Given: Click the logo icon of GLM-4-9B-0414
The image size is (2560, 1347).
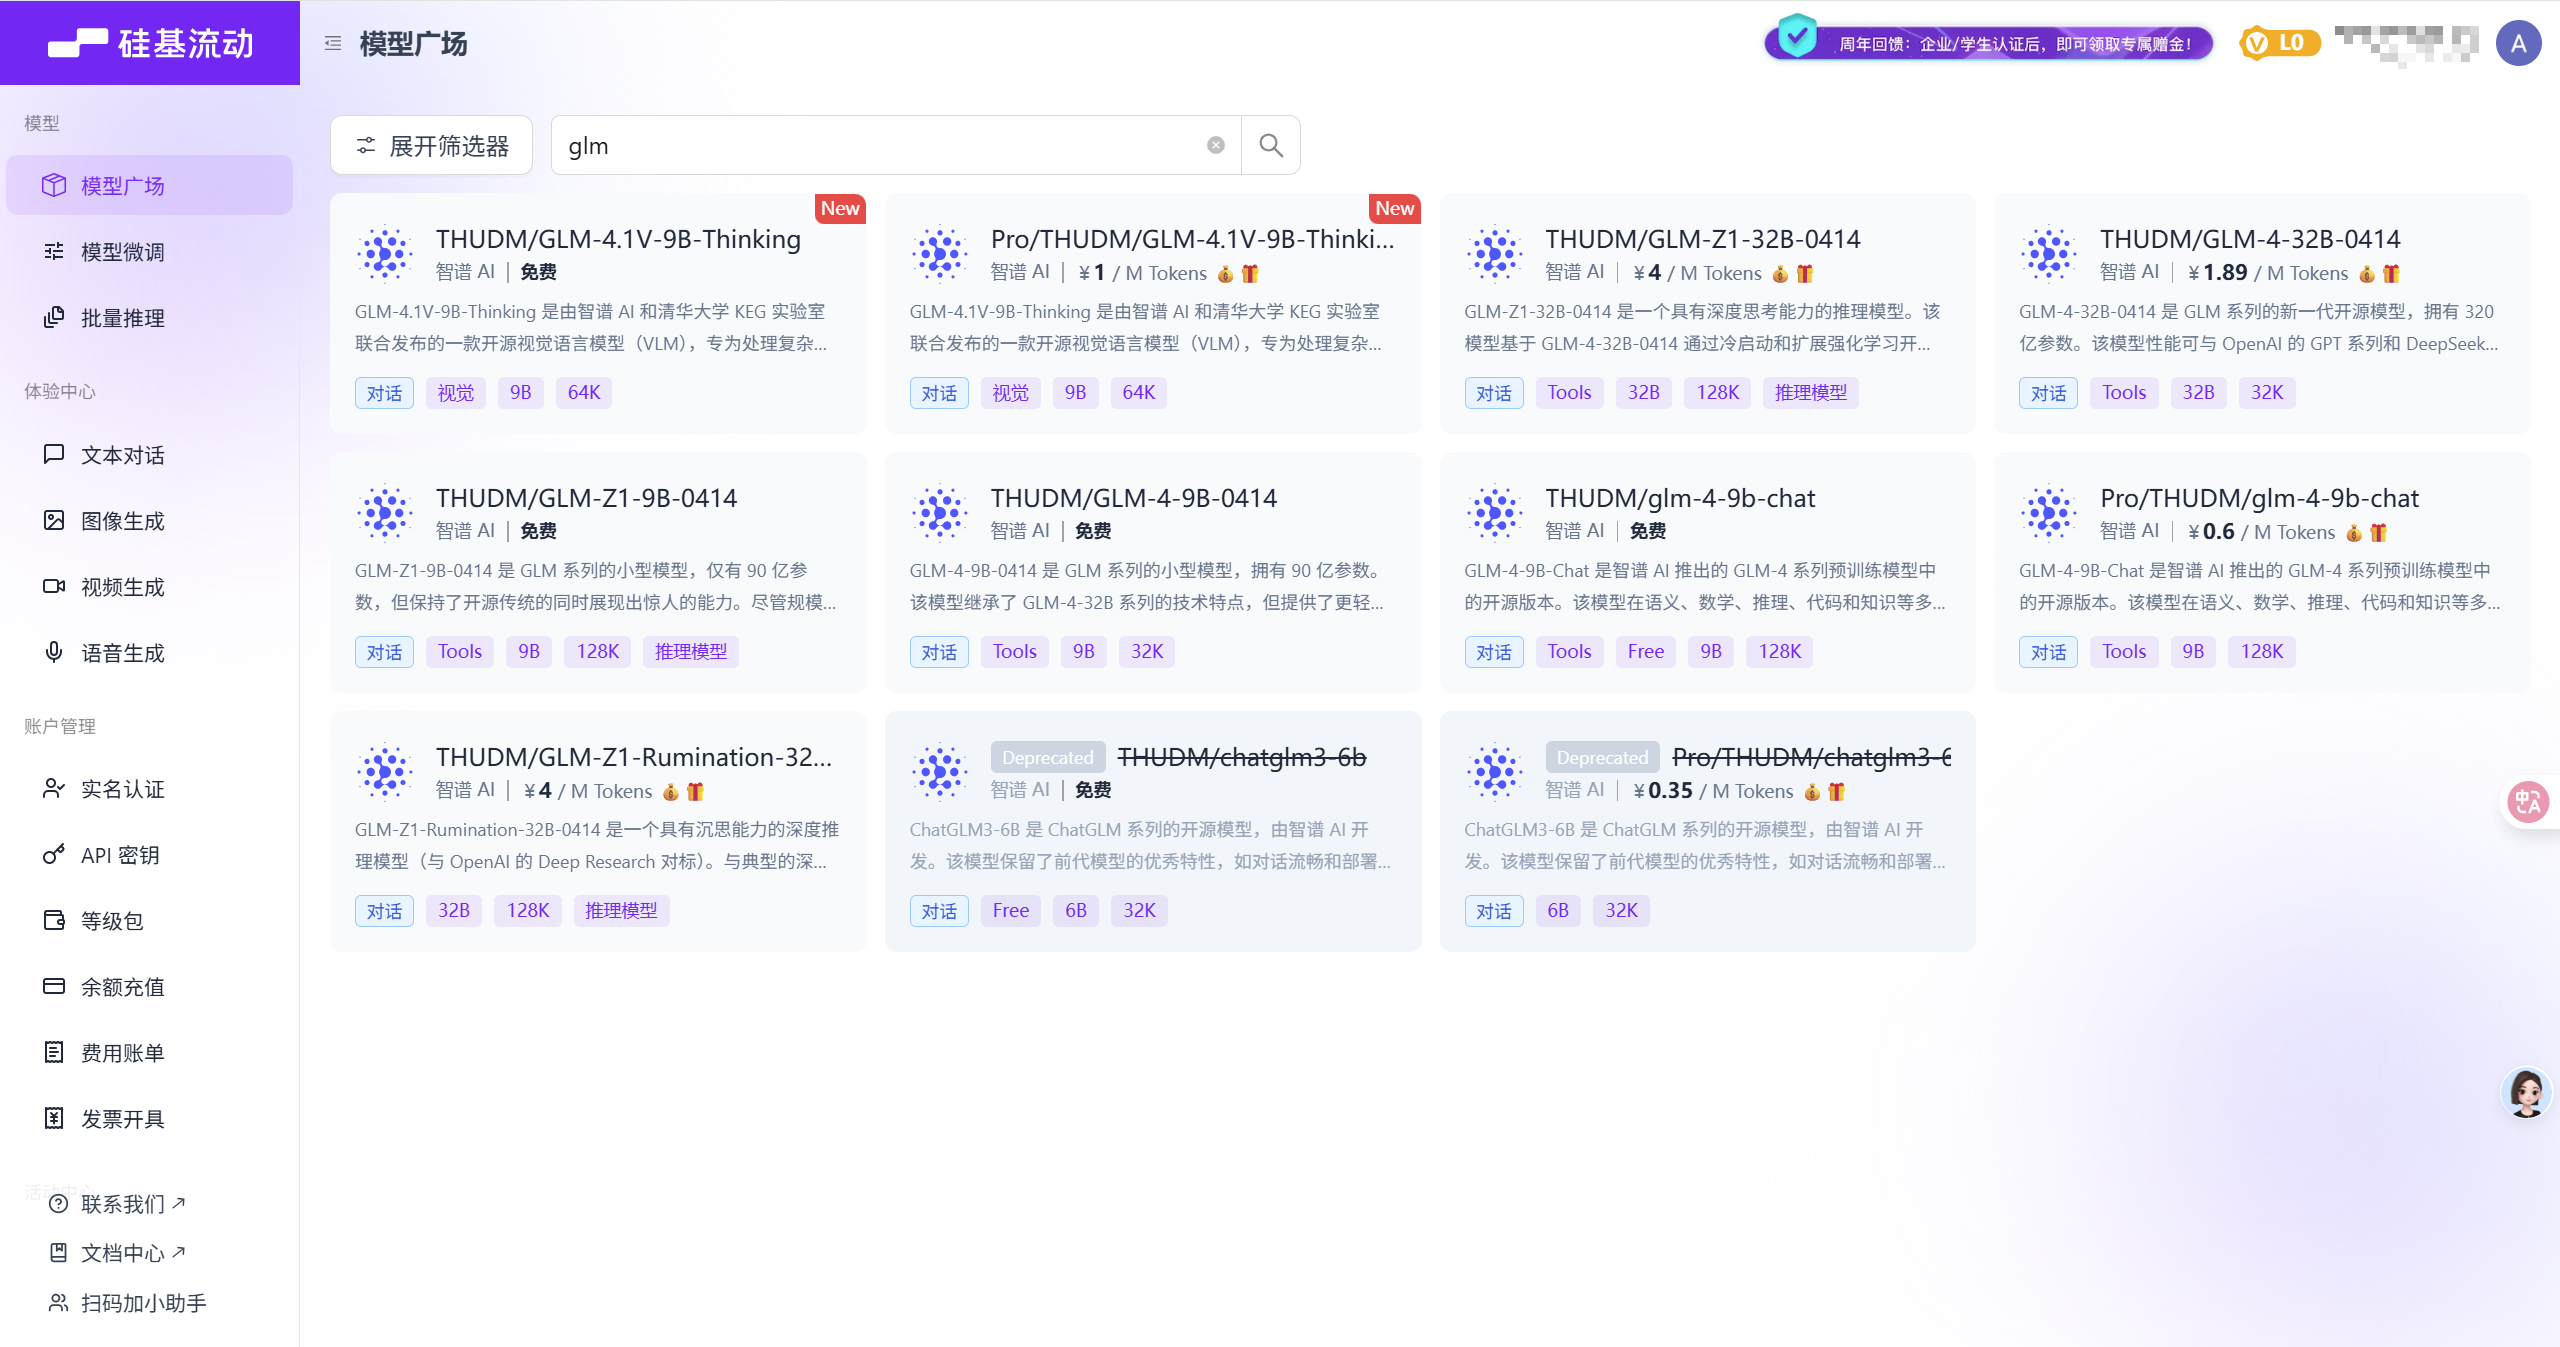Looking at the screenshot, I should point(940,513).
